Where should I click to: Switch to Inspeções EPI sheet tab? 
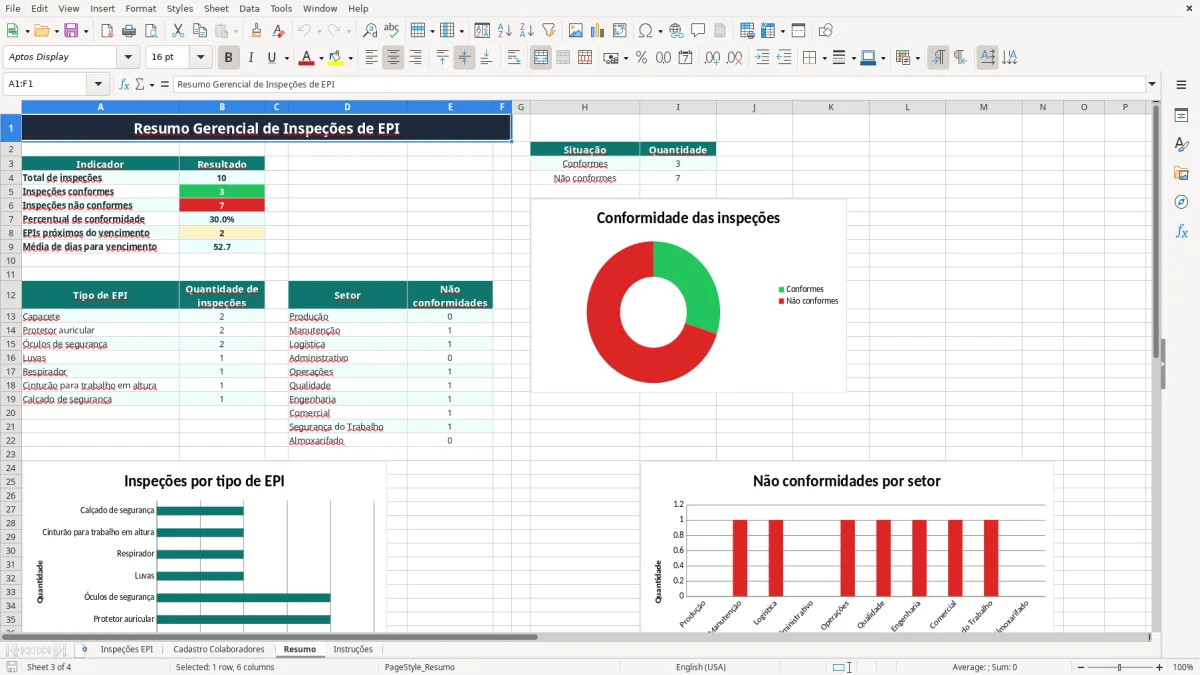click(126, 649)
